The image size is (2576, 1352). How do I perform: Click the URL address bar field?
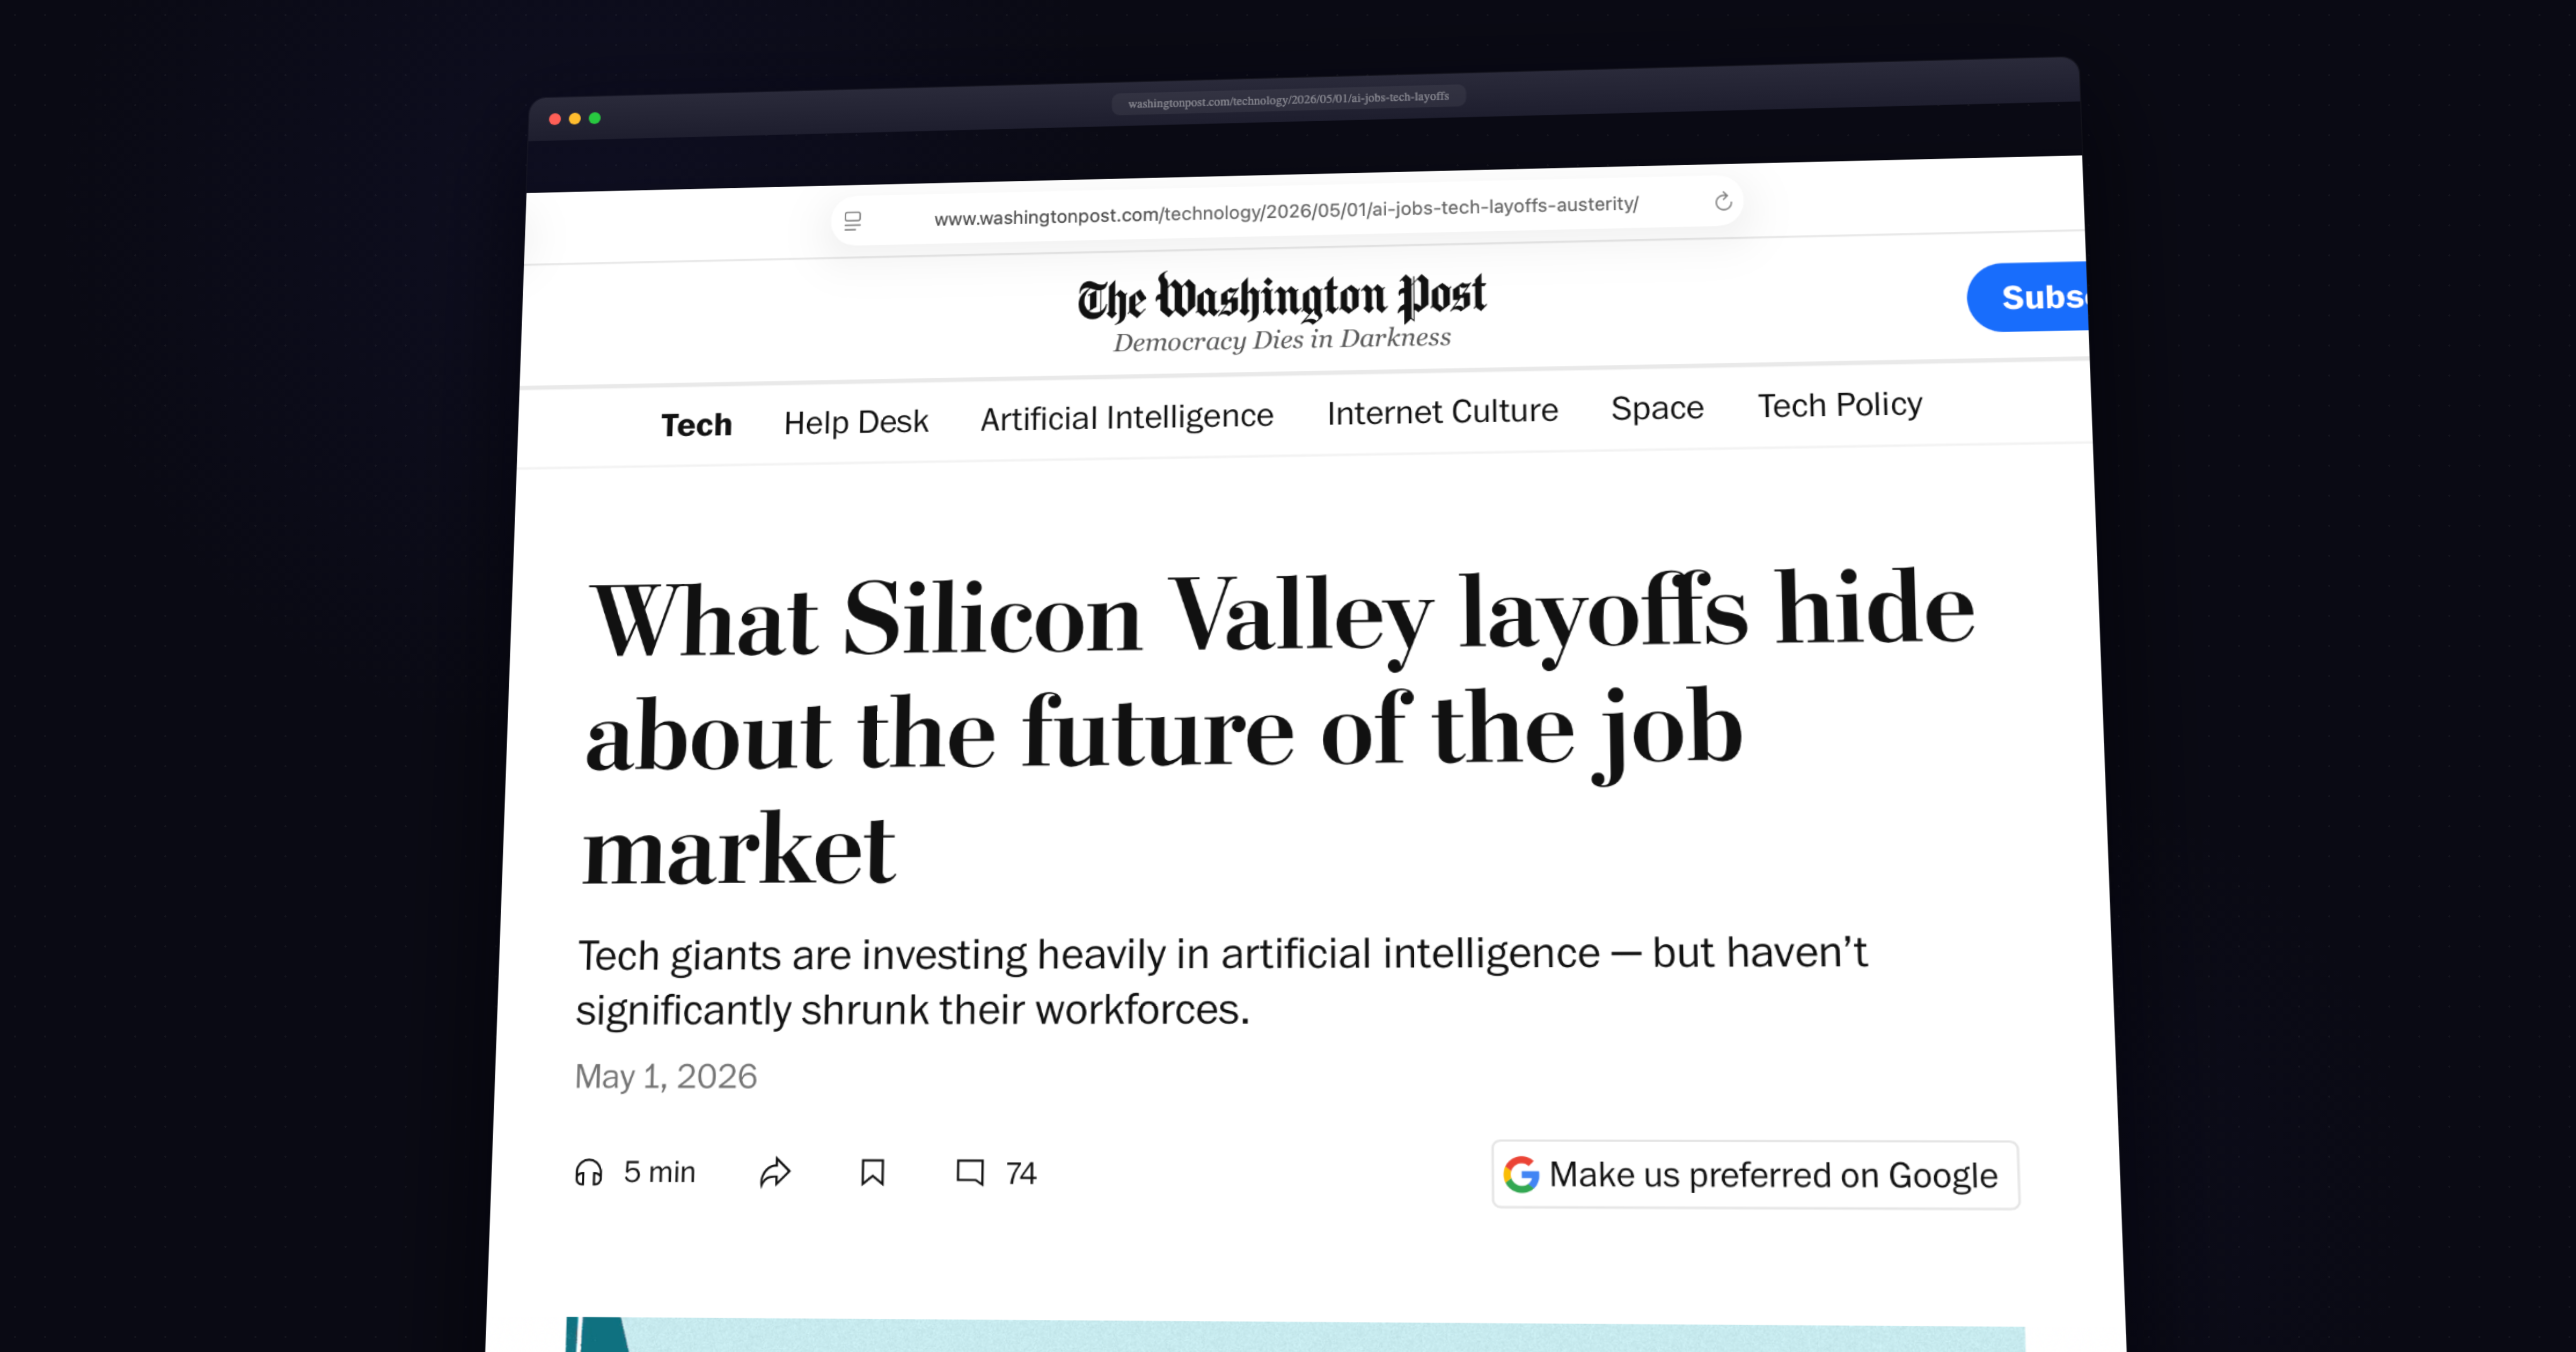tap(1286, 211)
